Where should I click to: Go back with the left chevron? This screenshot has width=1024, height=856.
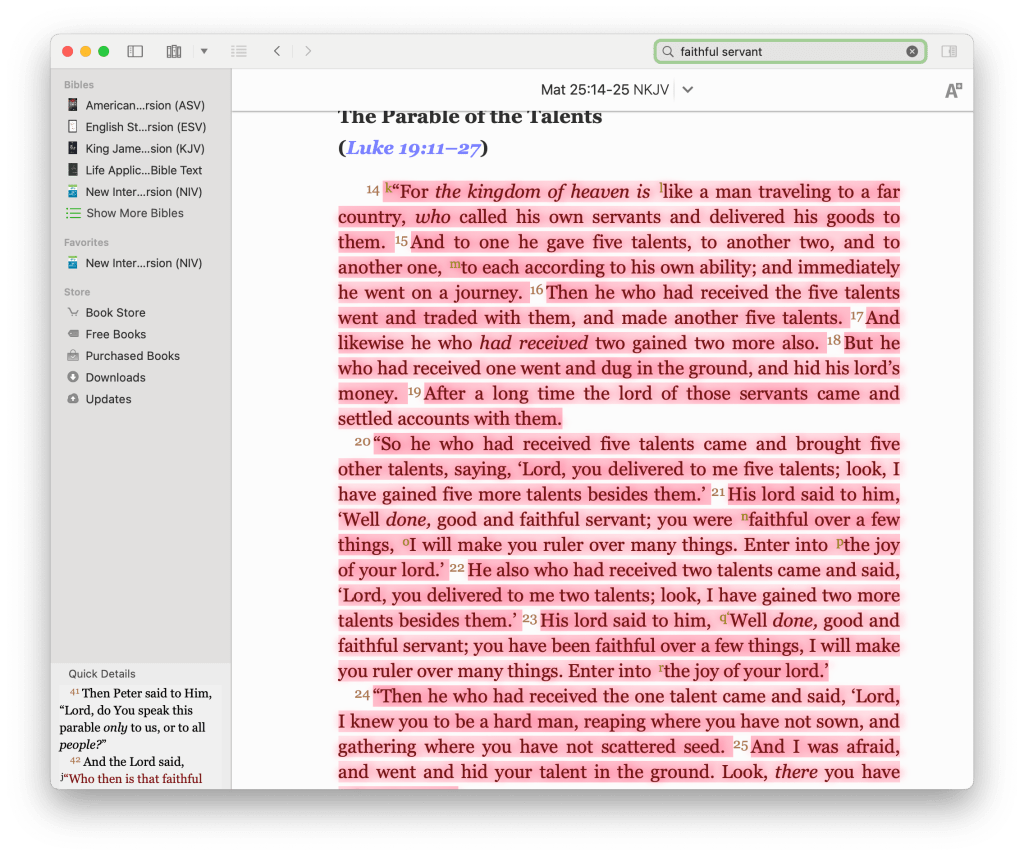tap(277, 51)
